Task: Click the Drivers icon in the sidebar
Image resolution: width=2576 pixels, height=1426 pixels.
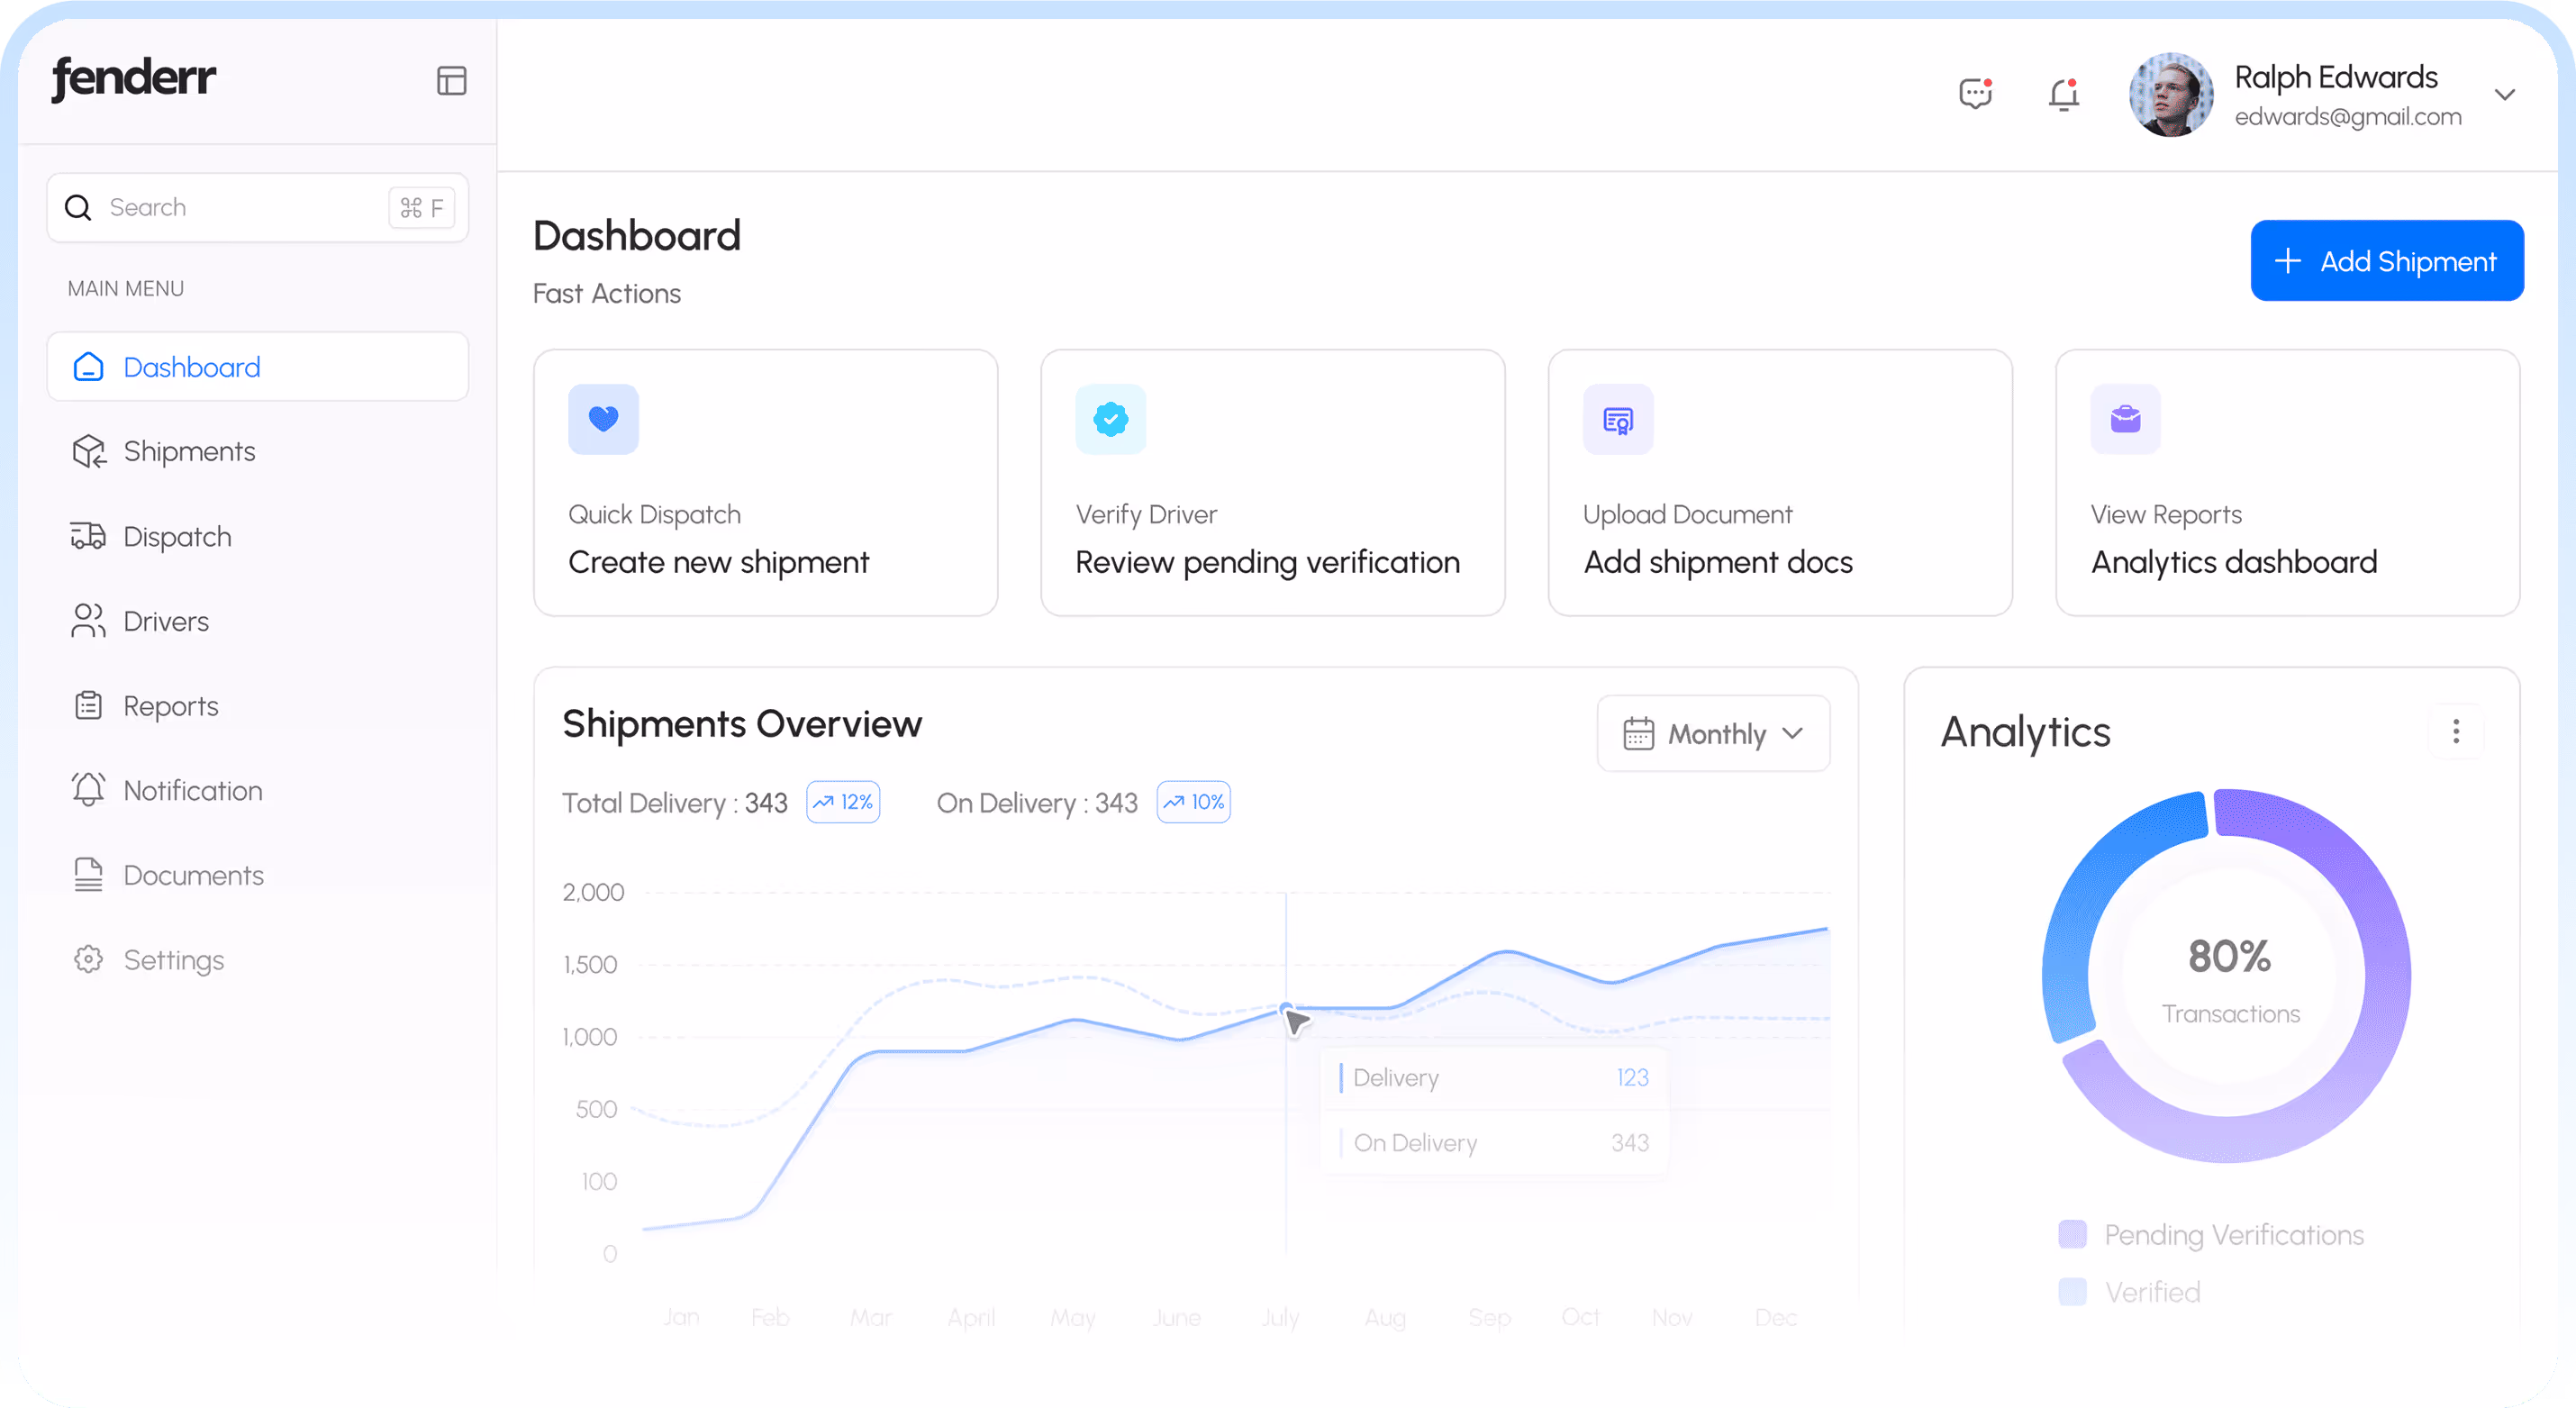Action: (88, 620)
